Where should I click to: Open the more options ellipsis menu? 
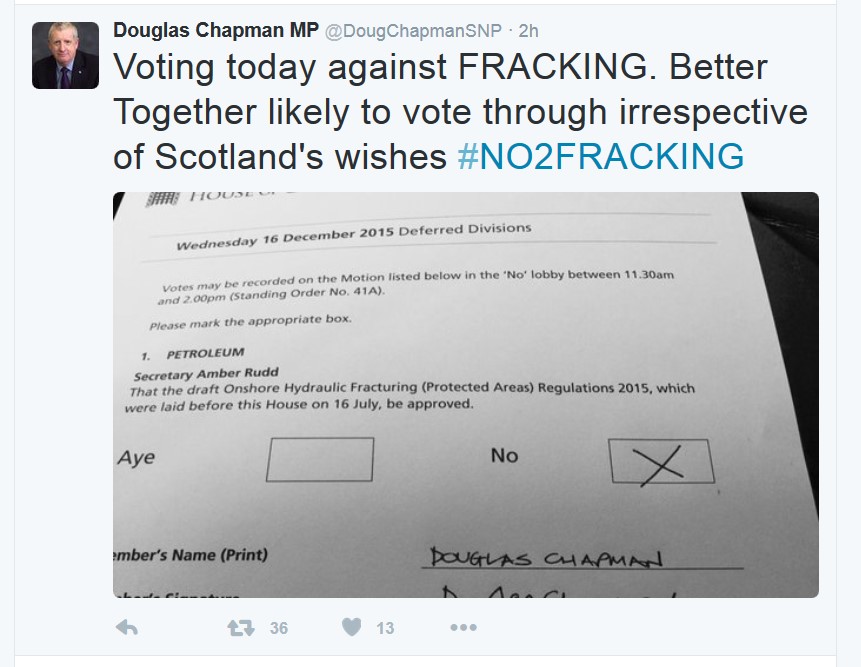point(463,628)
